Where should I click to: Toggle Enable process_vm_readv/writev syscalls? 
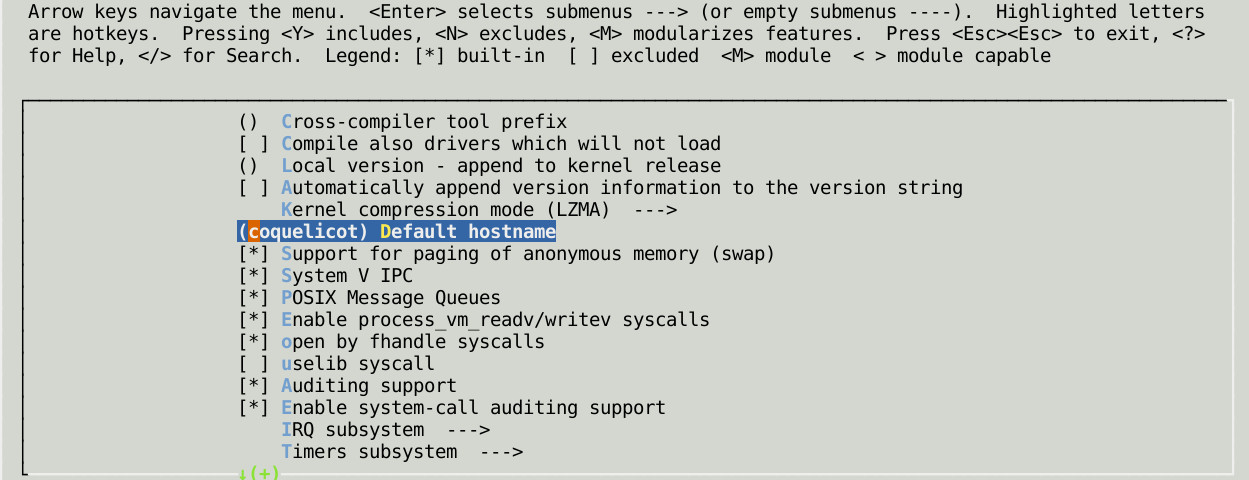(473, 320)
